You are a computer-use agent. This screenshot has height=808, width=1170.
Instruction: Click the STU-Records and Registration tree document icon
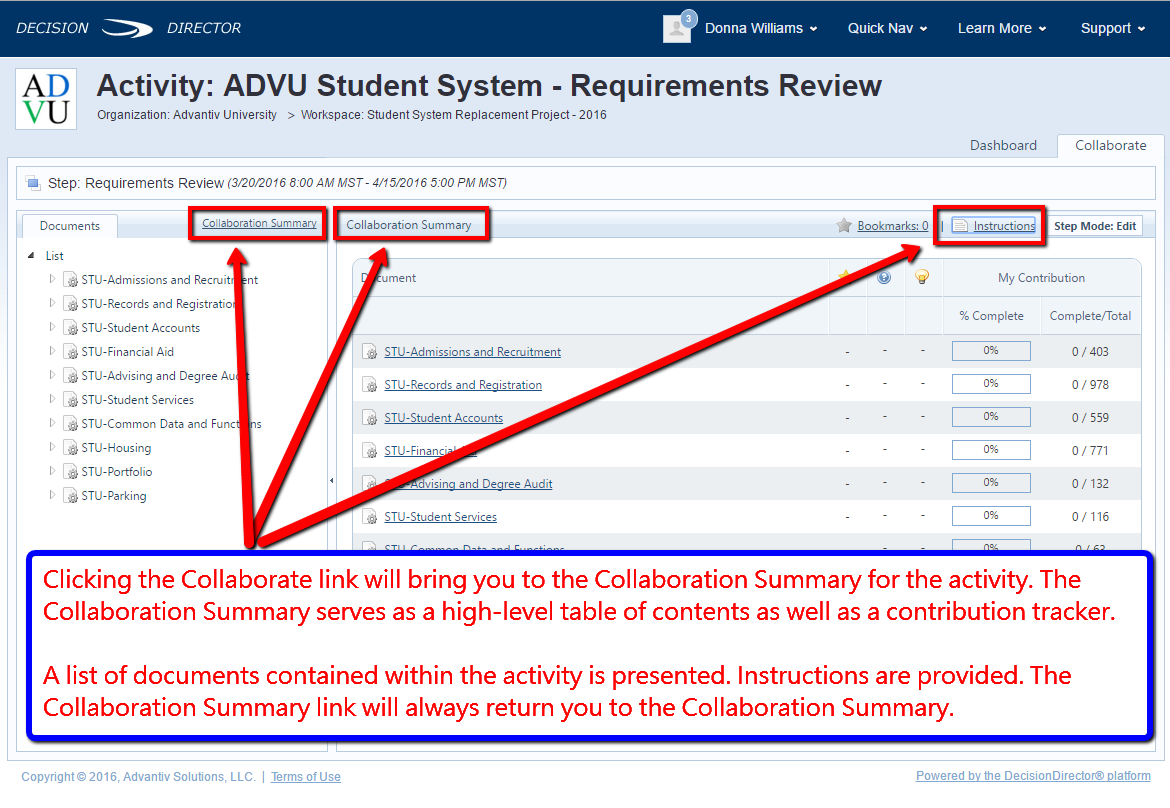[x=71, y=304]
